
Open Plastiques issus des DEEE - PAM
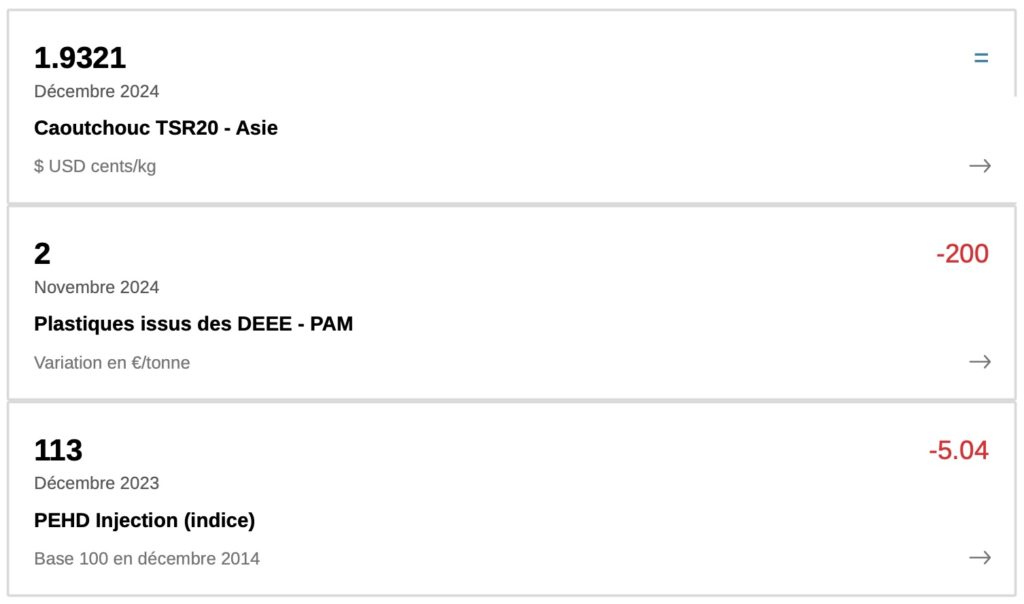(193, 324)
